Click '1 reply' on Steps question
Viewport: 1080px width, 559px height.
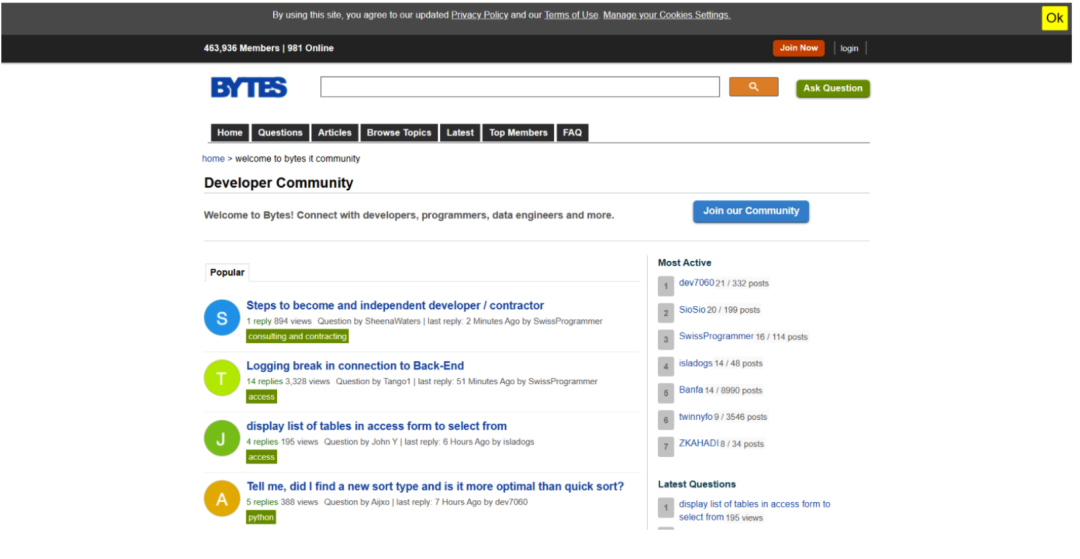click(259, 321)
